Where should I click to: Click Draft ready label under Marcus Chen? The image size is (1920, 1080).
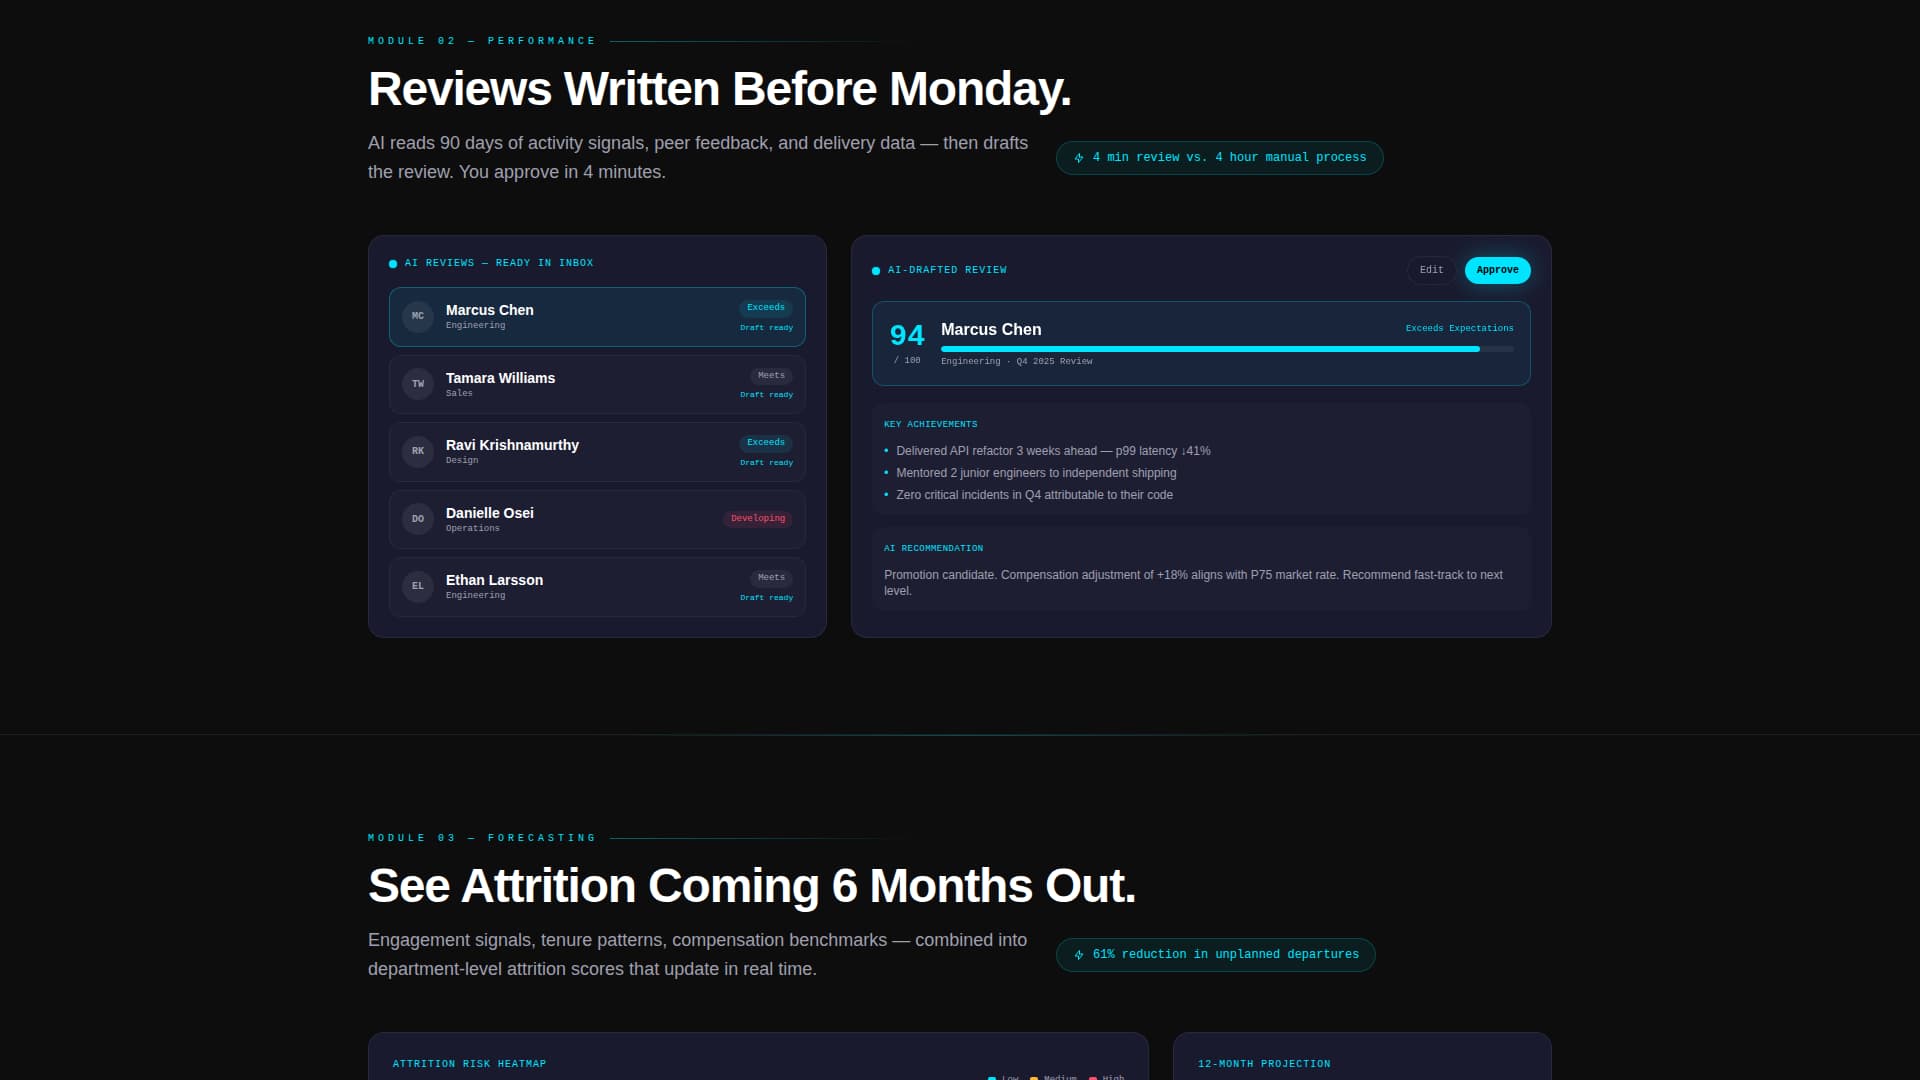766,328
